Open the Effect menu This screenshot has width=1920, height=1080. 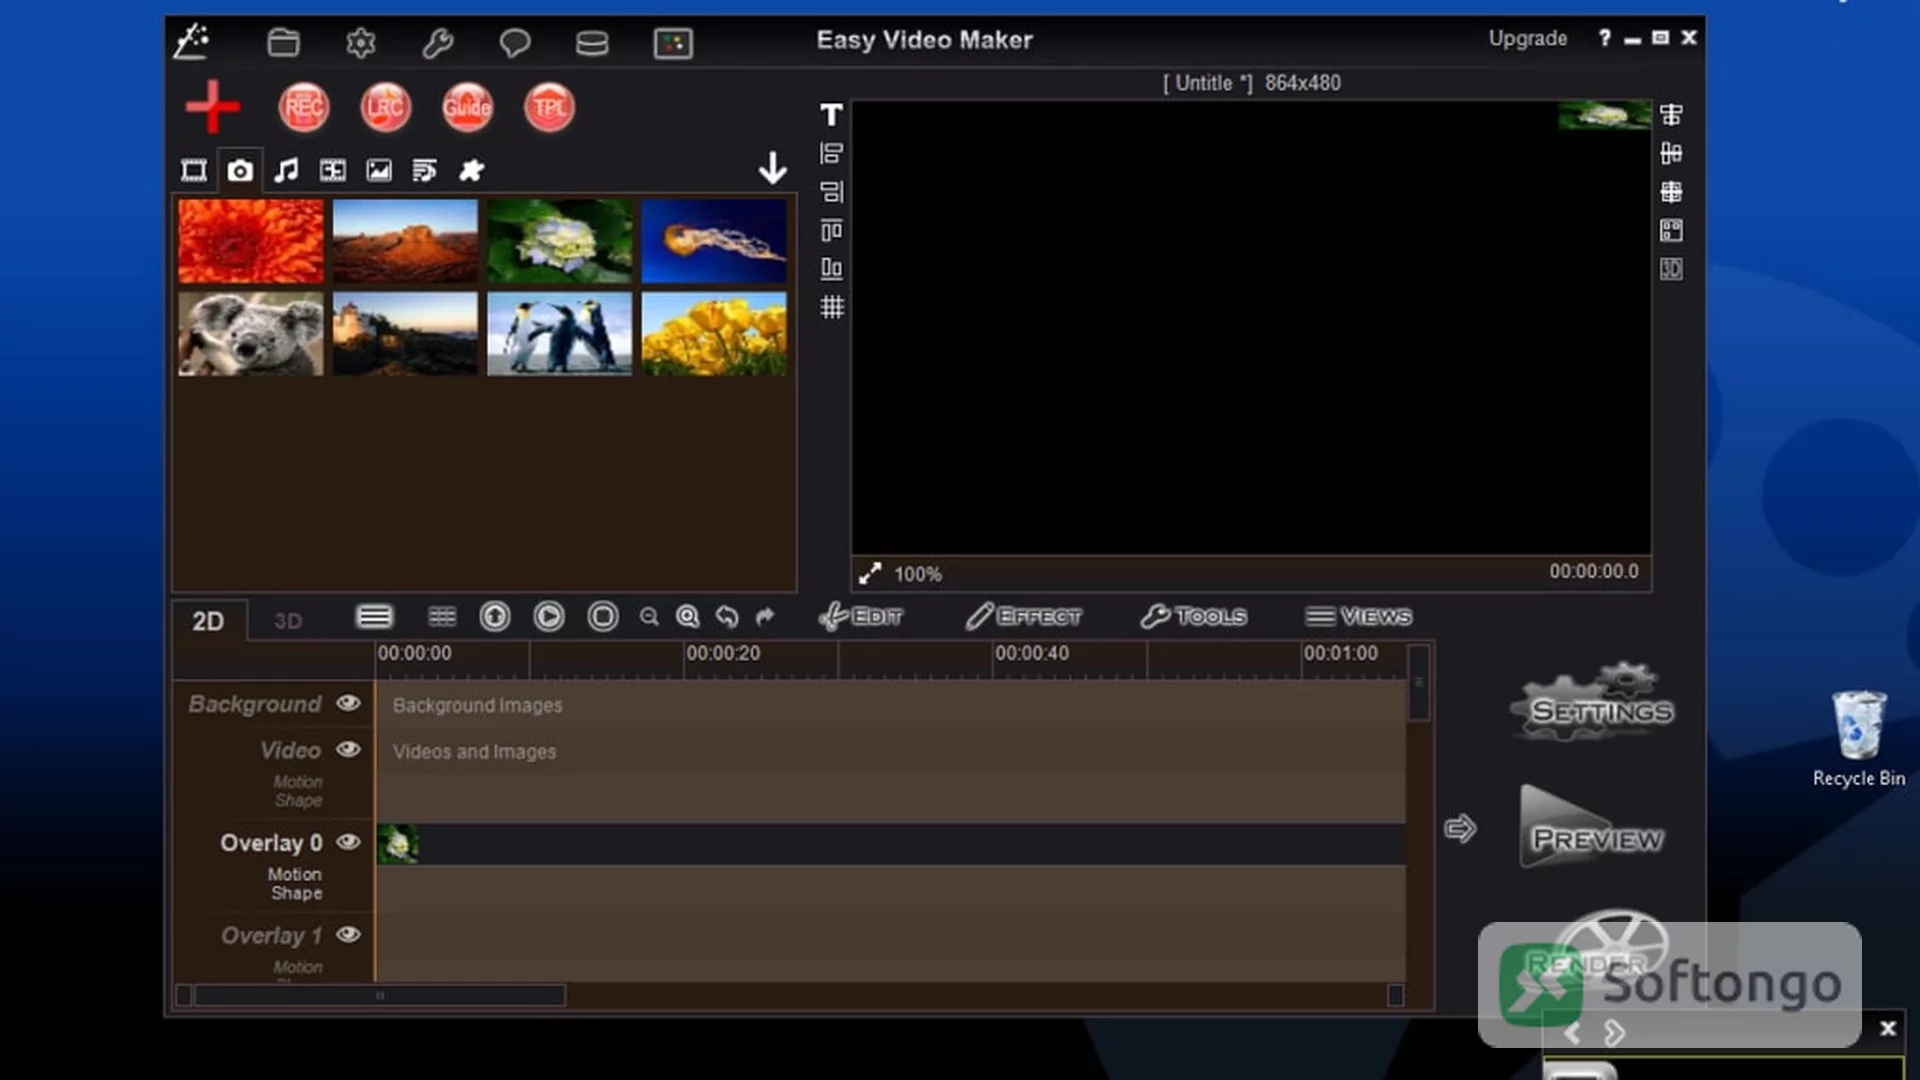(1024, 616)
